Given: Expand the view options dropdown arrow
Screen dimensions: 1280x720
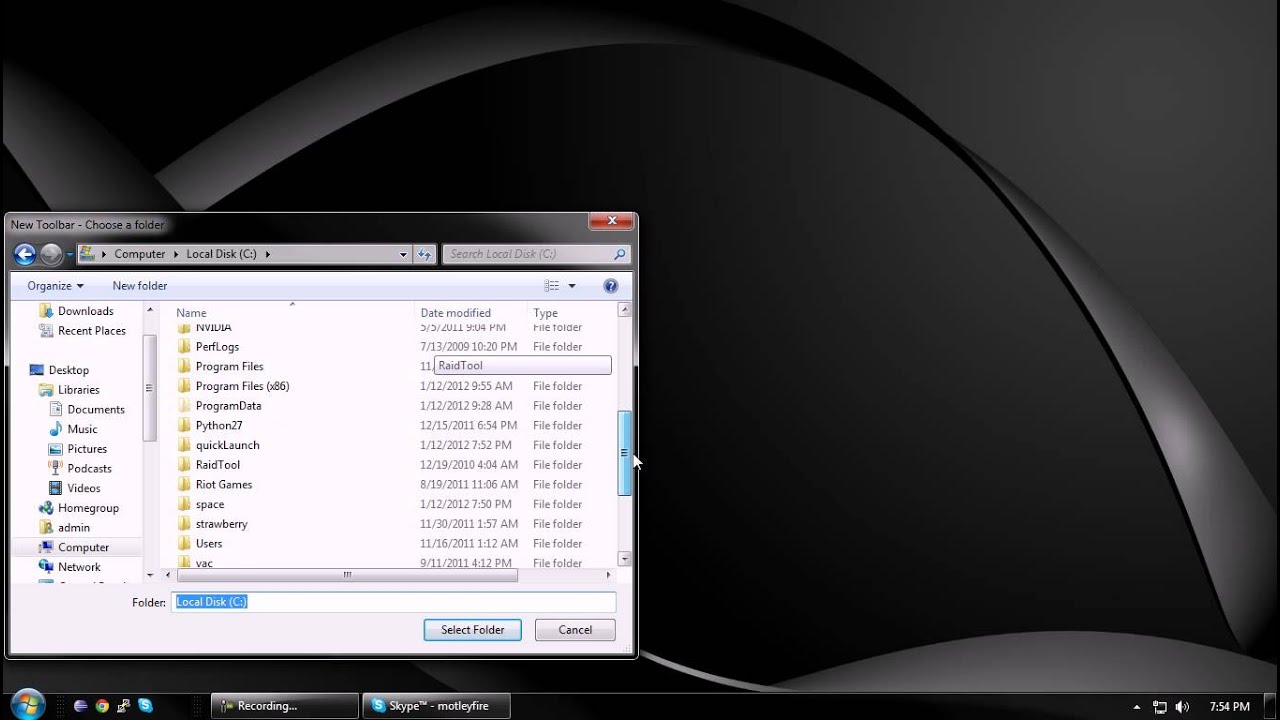Looking at the screenshot, I should (572, 286).
